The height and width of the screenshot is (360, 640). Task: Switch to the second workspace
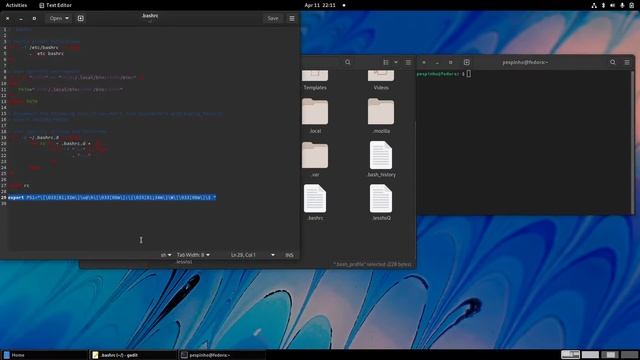(x=590, y=355)
